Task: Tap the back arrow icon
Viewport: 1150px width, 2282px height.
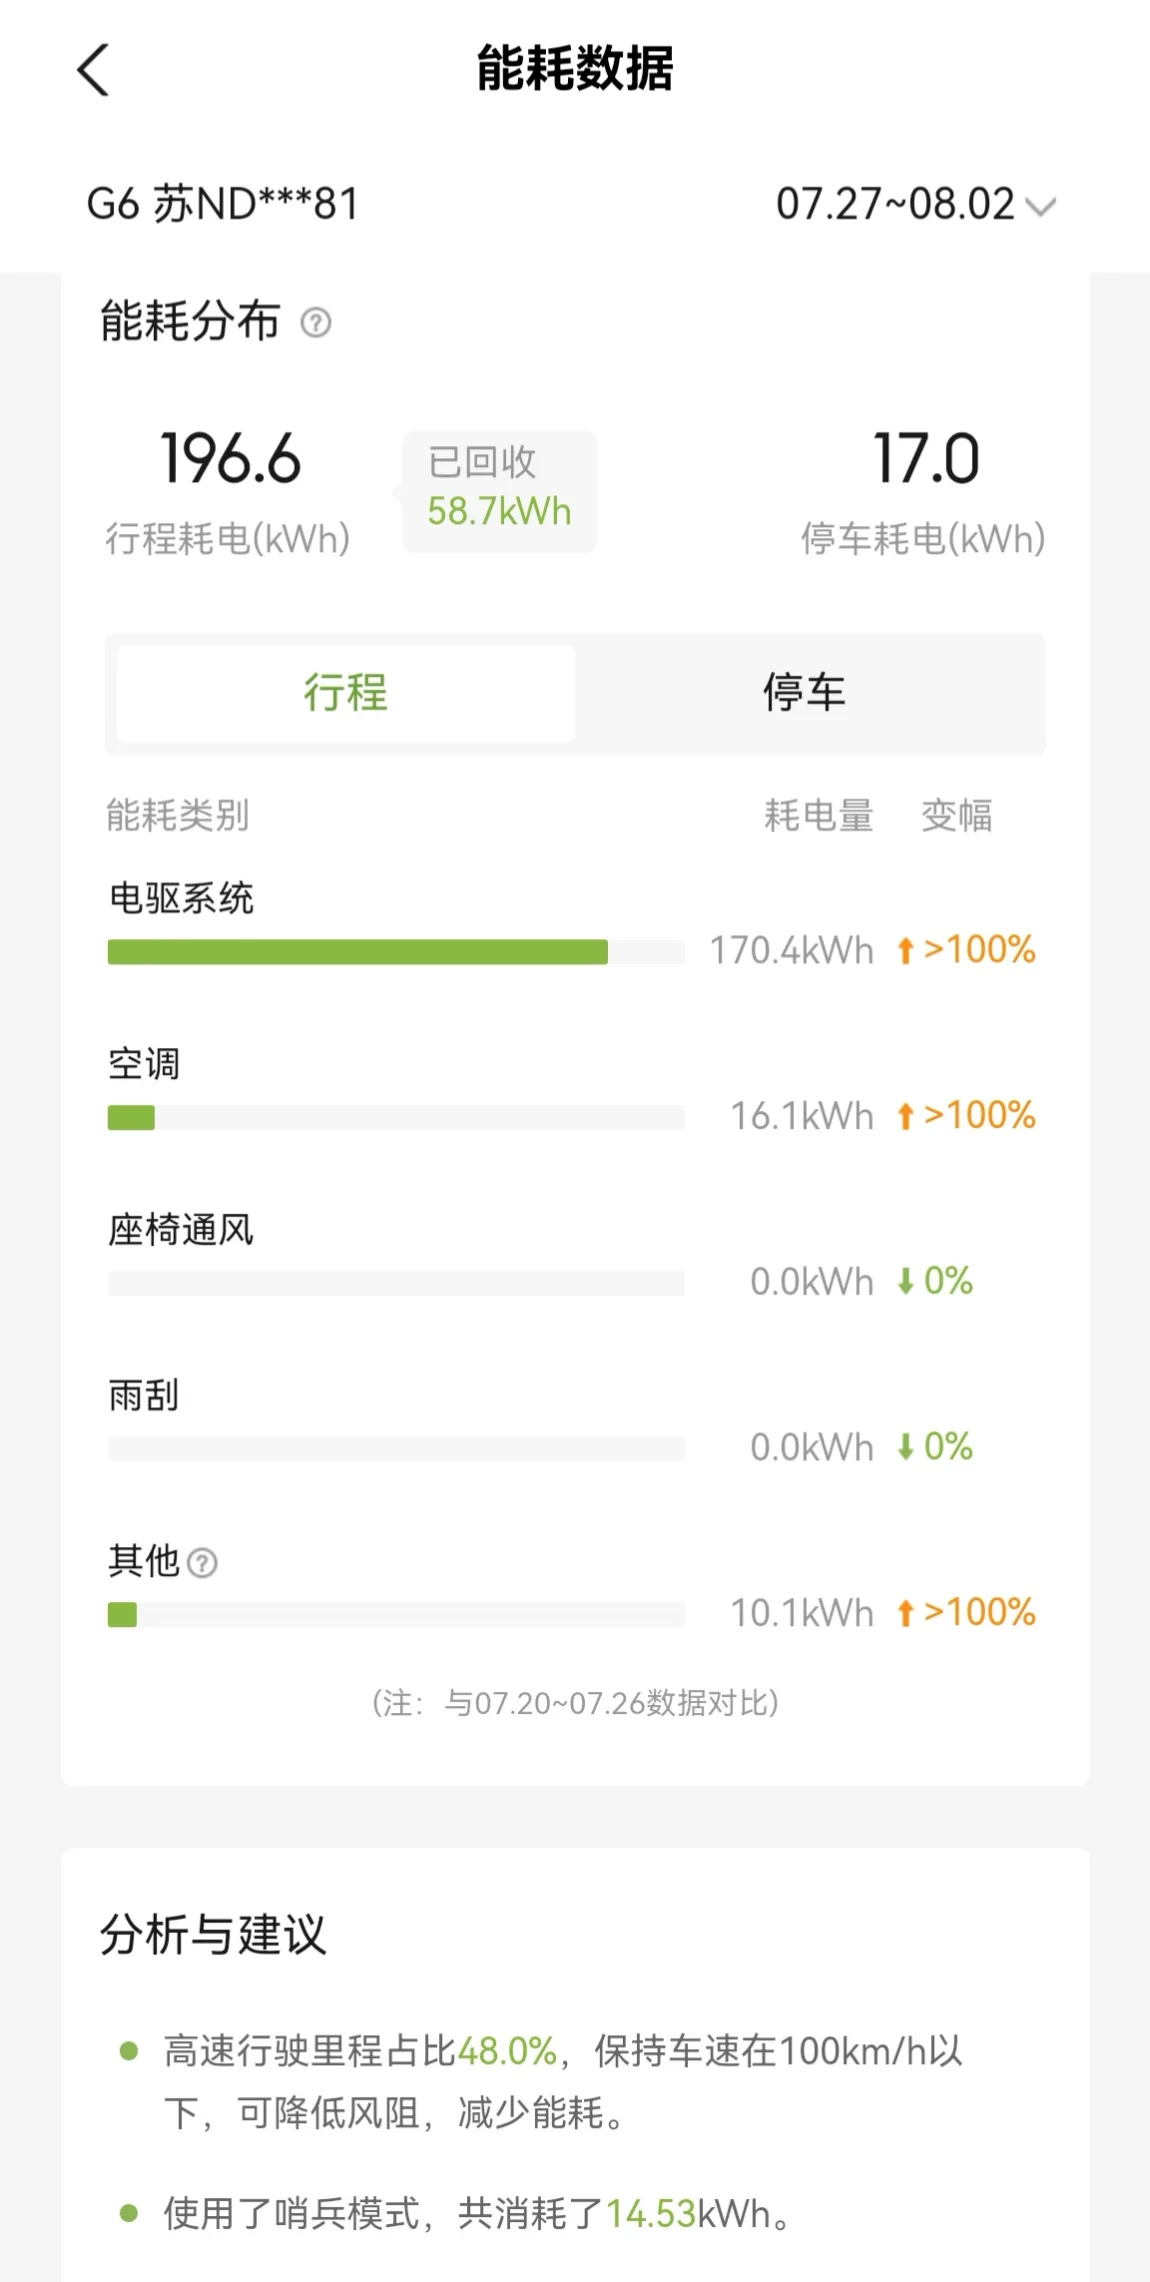Action: pyautogui.click(x=93, y=70)
